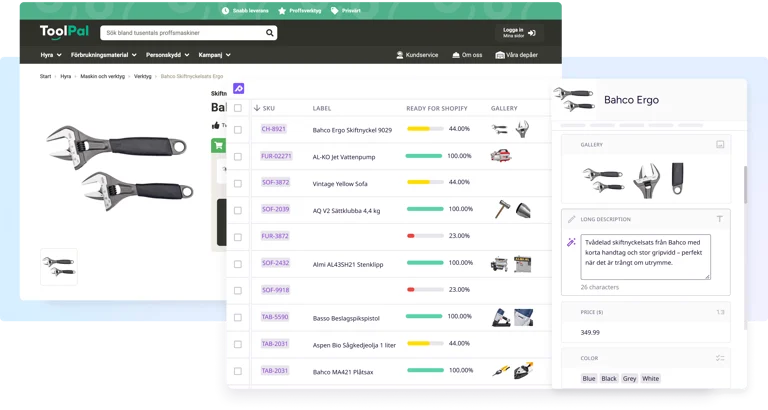Click the Om oss icon
Image resolution: width=768 pixels, height=410 pixels.
(456, 55)
